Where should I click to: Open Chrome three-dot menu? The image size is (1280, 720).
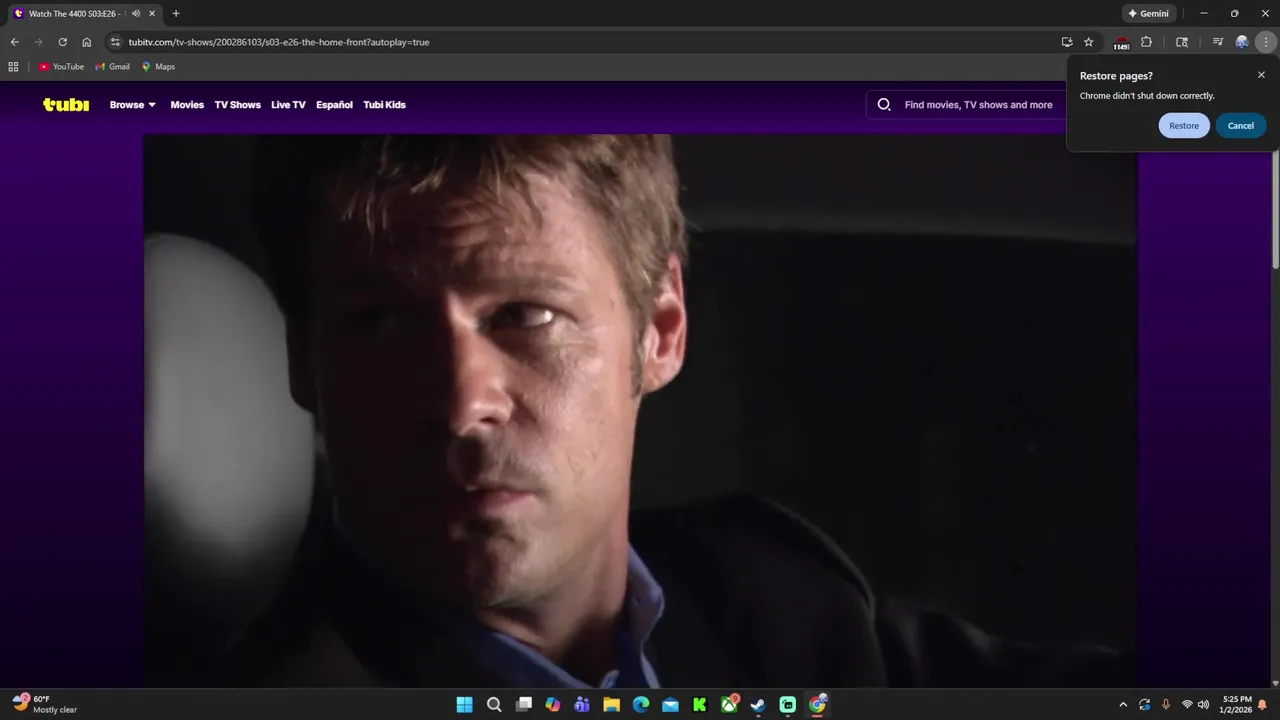coord(1267,42)
